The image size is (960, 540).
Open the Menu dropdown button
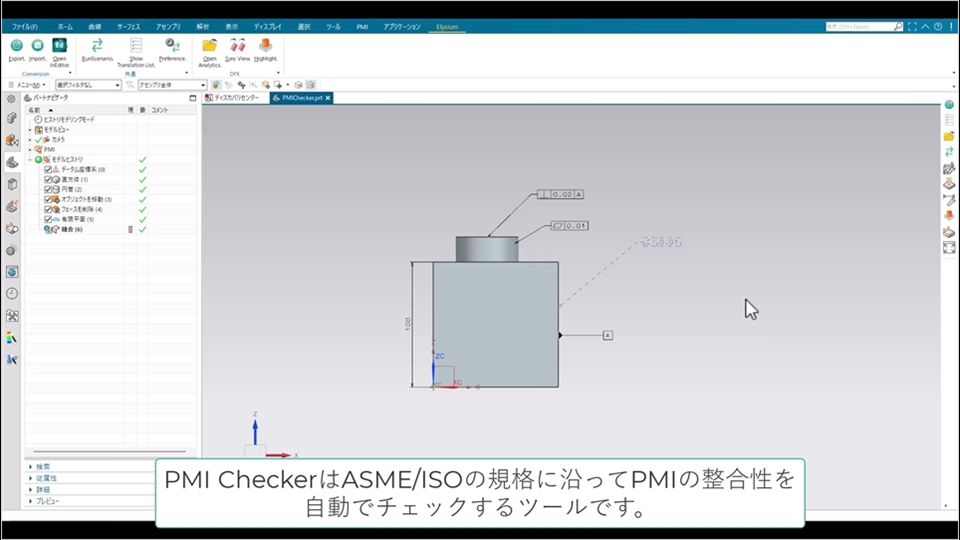point(27,85)
